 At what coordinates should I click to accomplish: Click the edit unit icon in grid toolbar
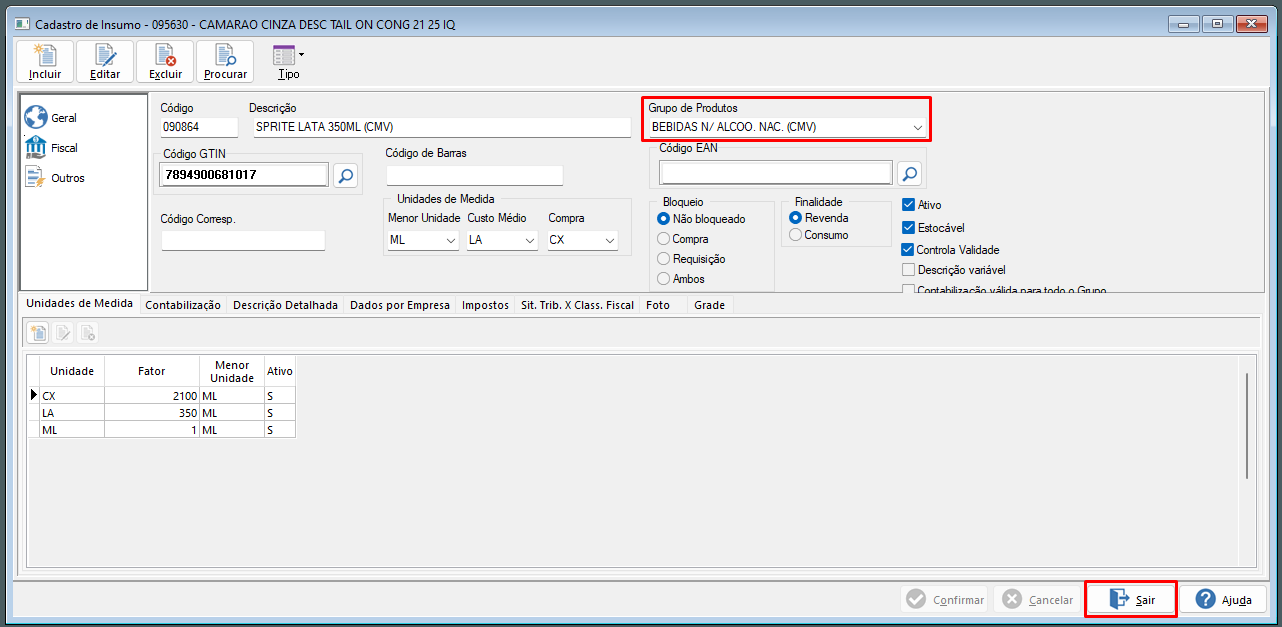[x=63, y=333]
